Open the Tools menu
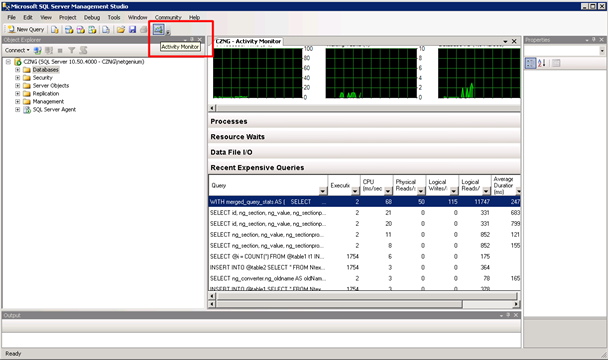The image size is (608, 360). point(114,17)
